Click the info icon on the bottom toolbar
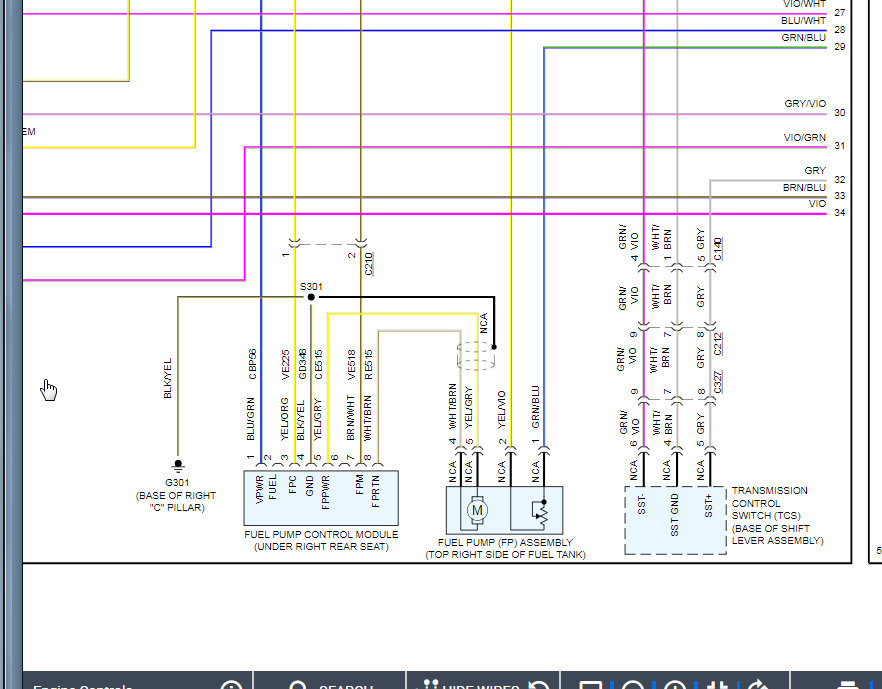The image size is (882, 689). (x=231, y=685)
